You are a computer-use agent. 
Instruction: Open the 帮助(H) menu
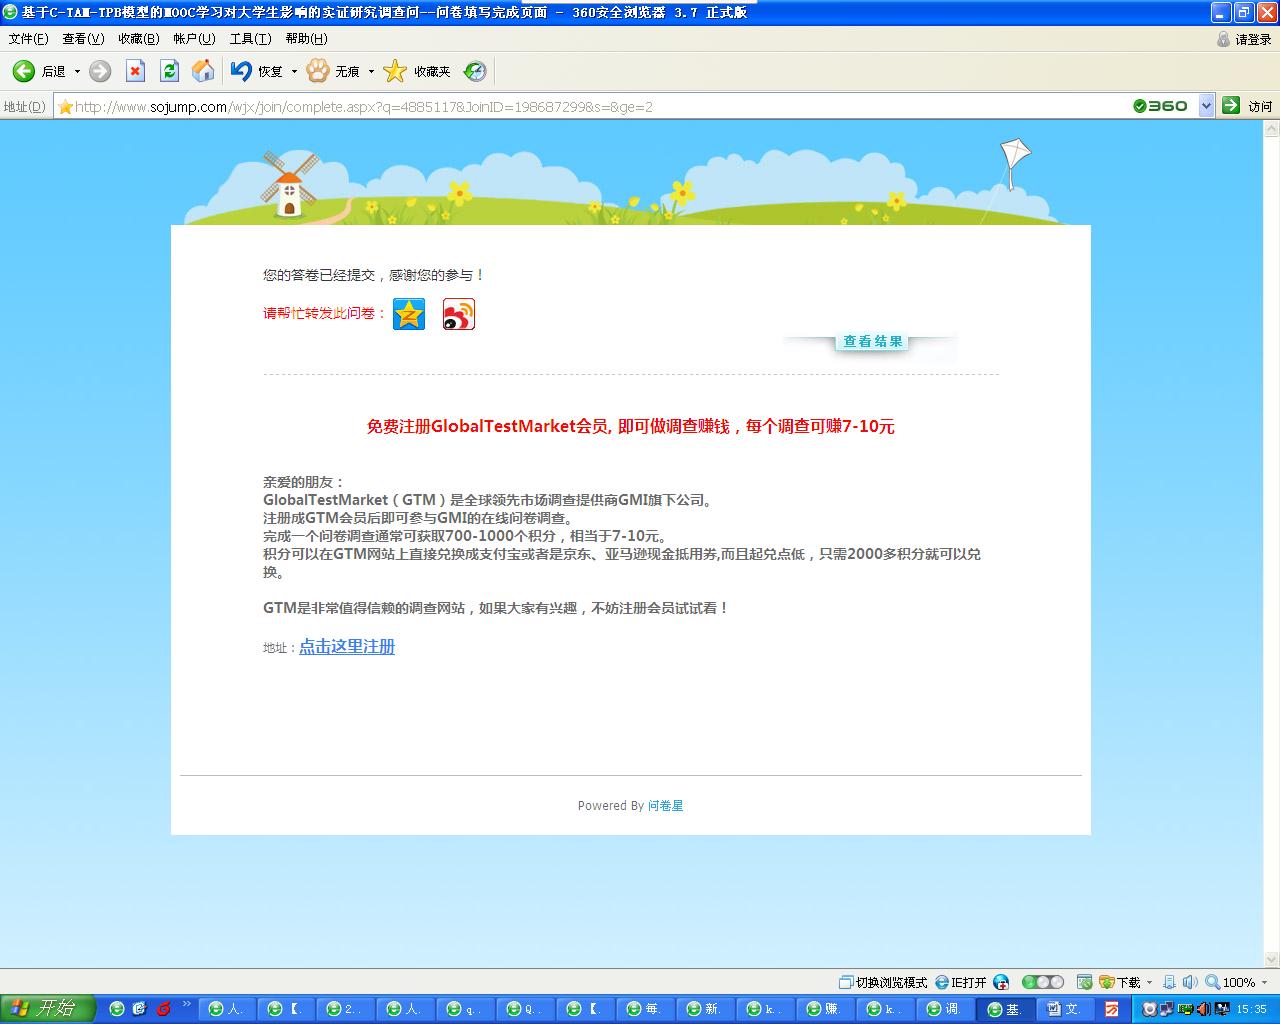pyautogui.click(x=306, y=39)
